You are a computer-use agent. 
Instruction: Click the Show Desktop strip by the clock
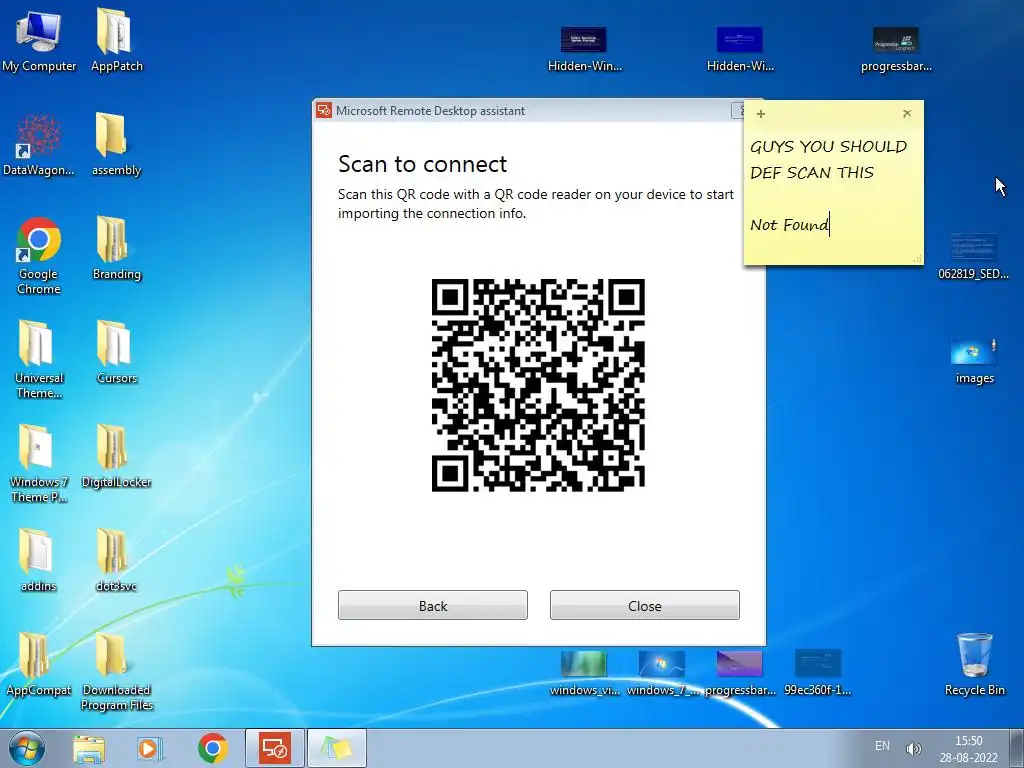click(x=1016, y=748)
